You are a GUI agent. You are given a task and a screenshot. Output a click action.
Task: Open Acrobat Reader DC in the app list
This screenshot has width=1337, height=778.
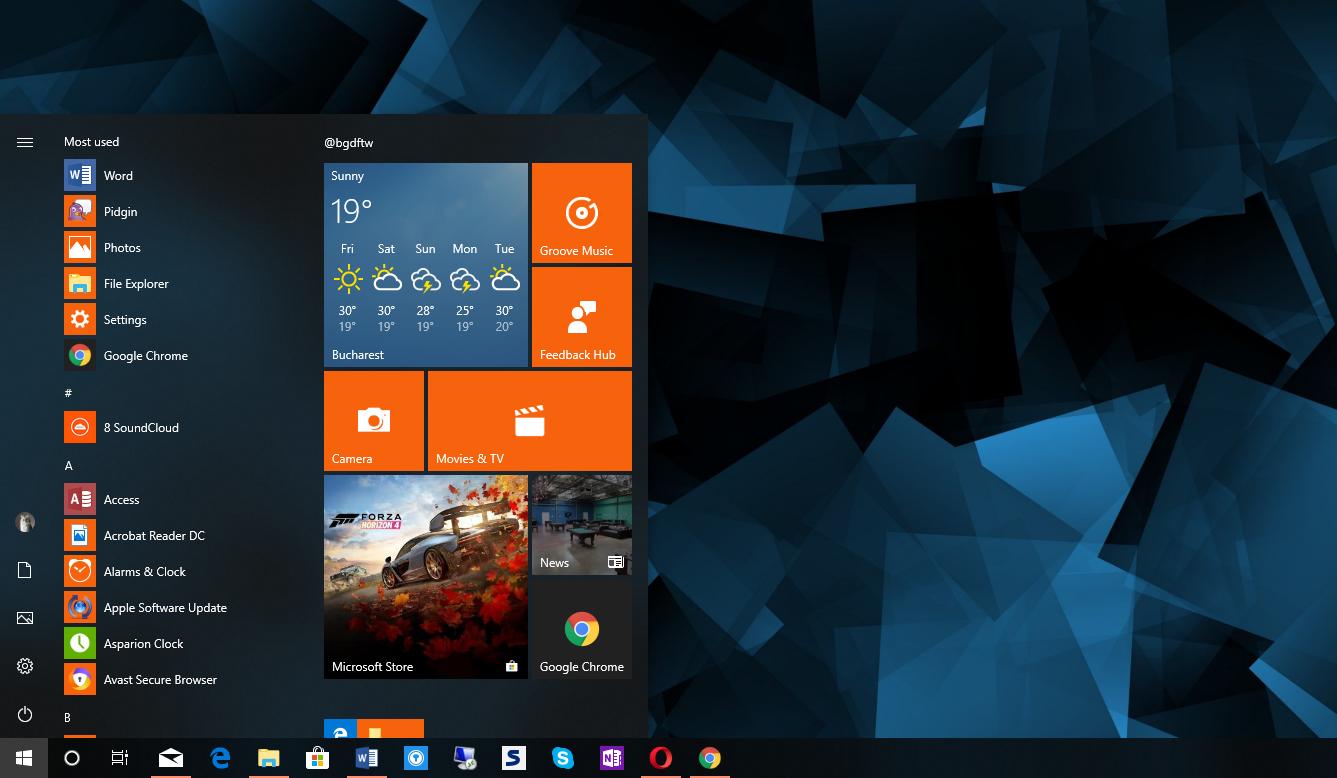pyautogui.click(x=180, y=536)
